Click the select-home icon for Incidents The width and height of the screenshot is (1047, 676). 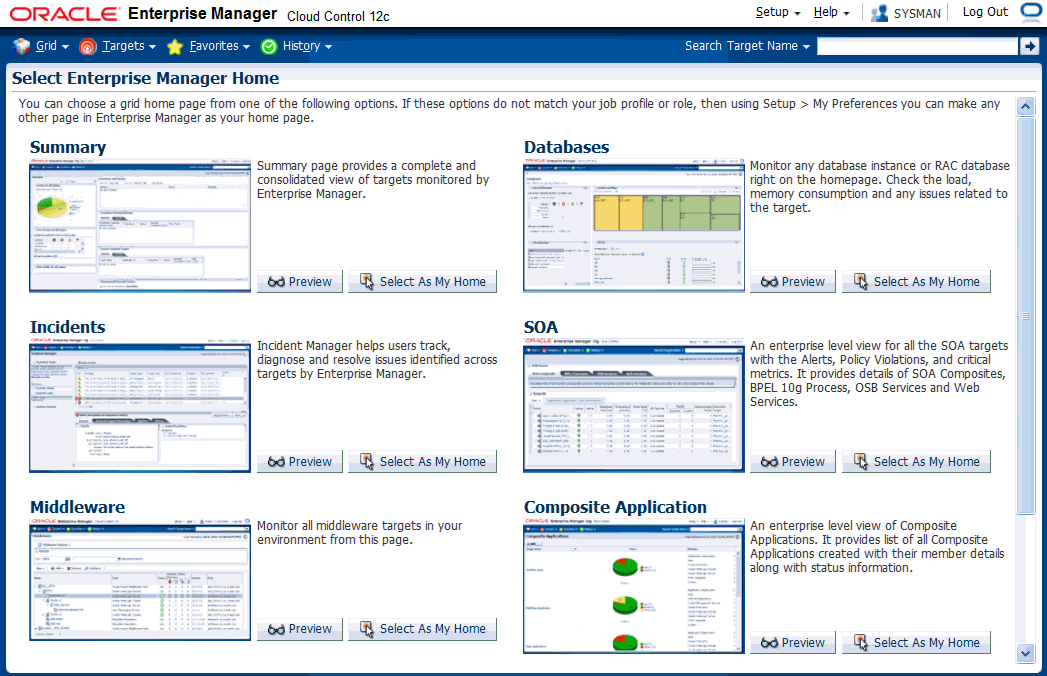pos(367,461)
